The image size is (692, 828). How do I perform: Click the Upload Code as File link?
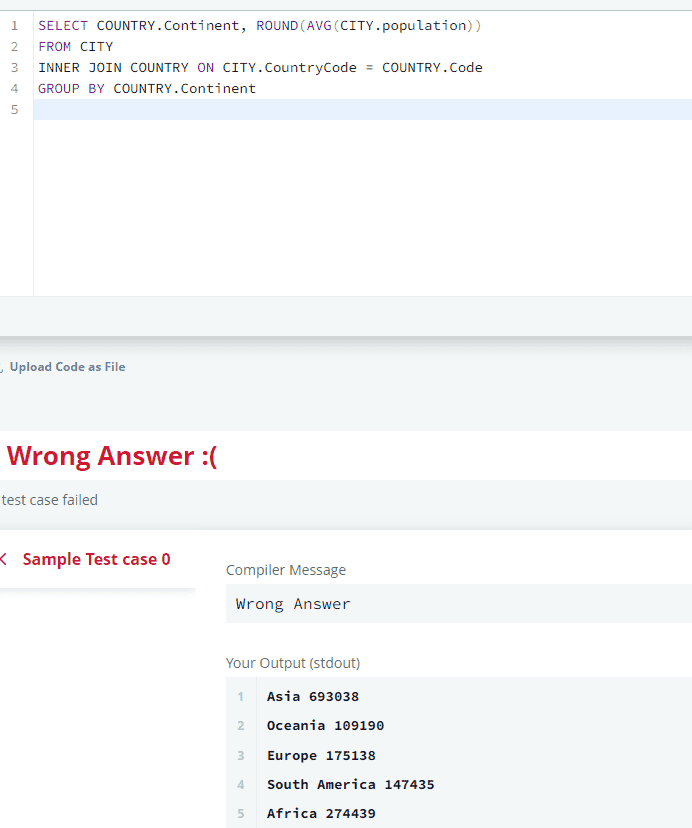pyautogui.click(x=68, y=367)
